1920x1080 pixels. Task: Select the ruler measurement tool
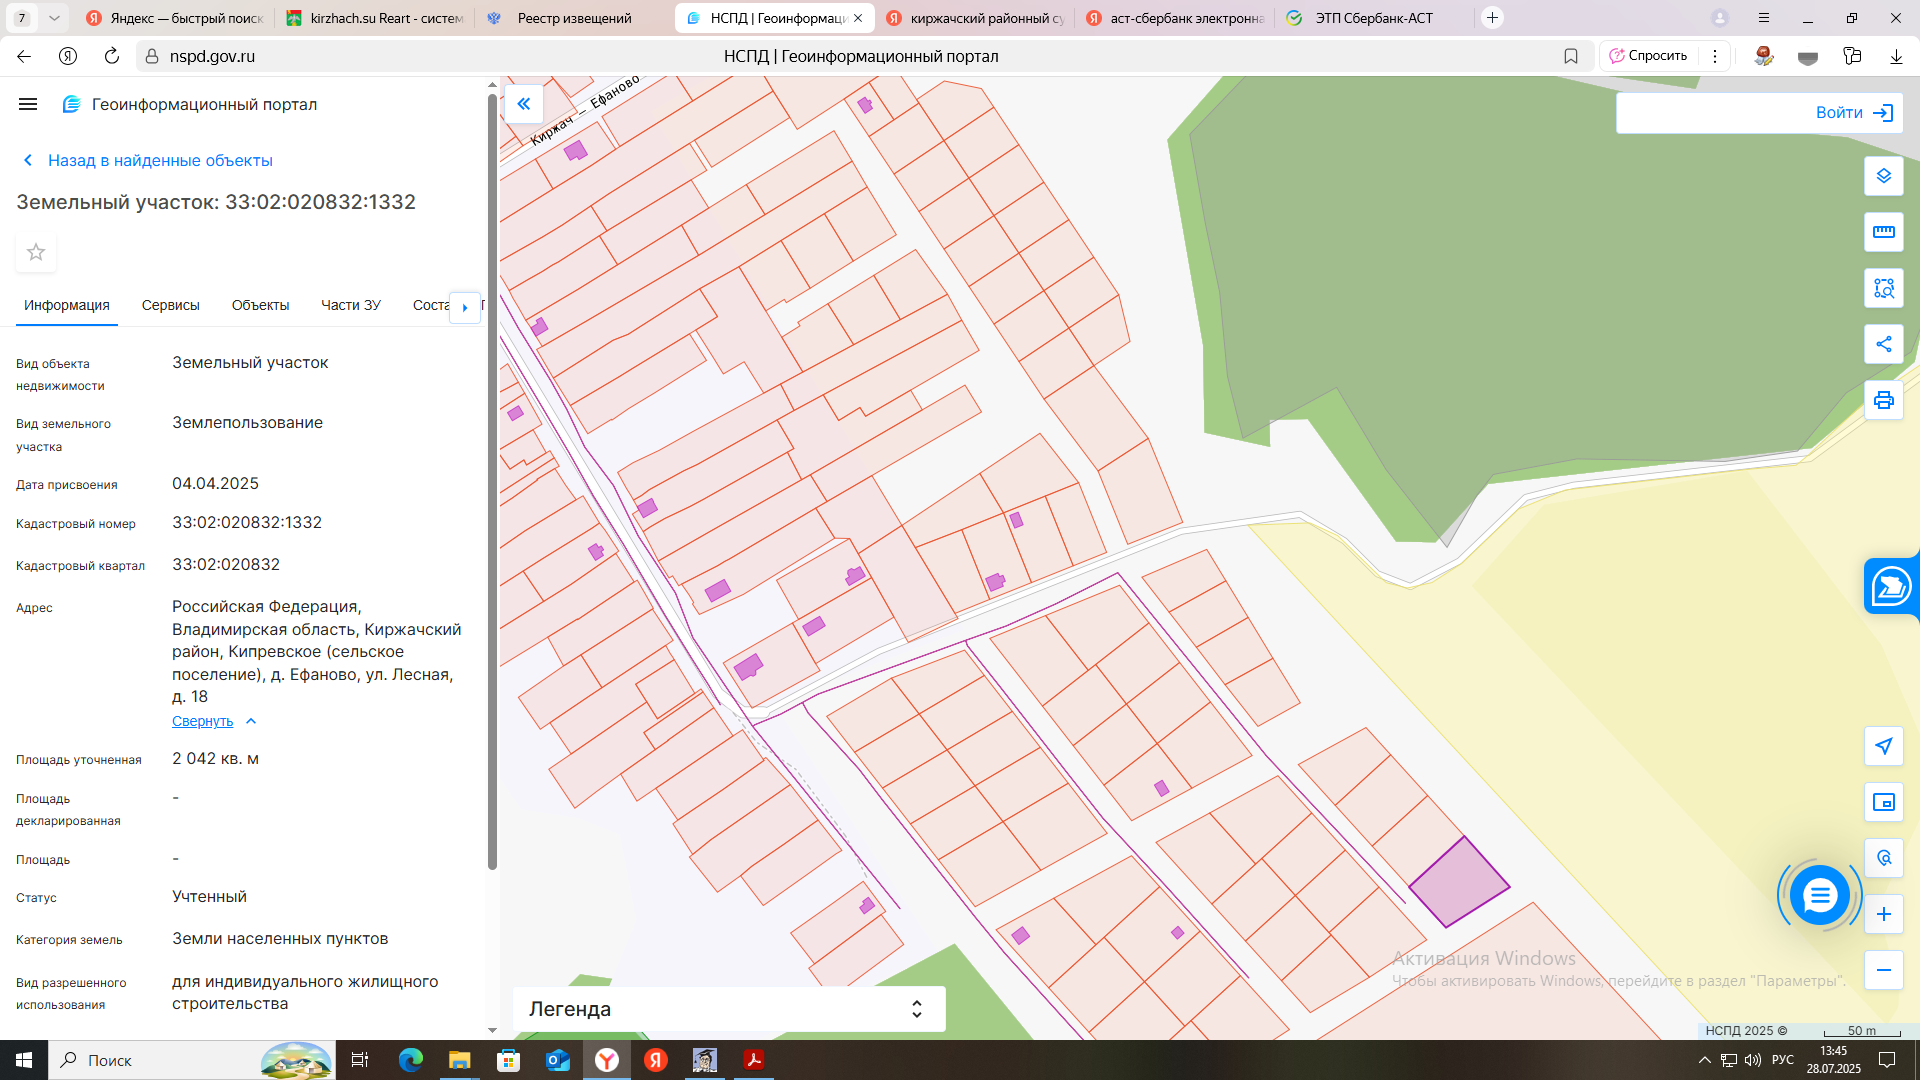click(1883, 232)
